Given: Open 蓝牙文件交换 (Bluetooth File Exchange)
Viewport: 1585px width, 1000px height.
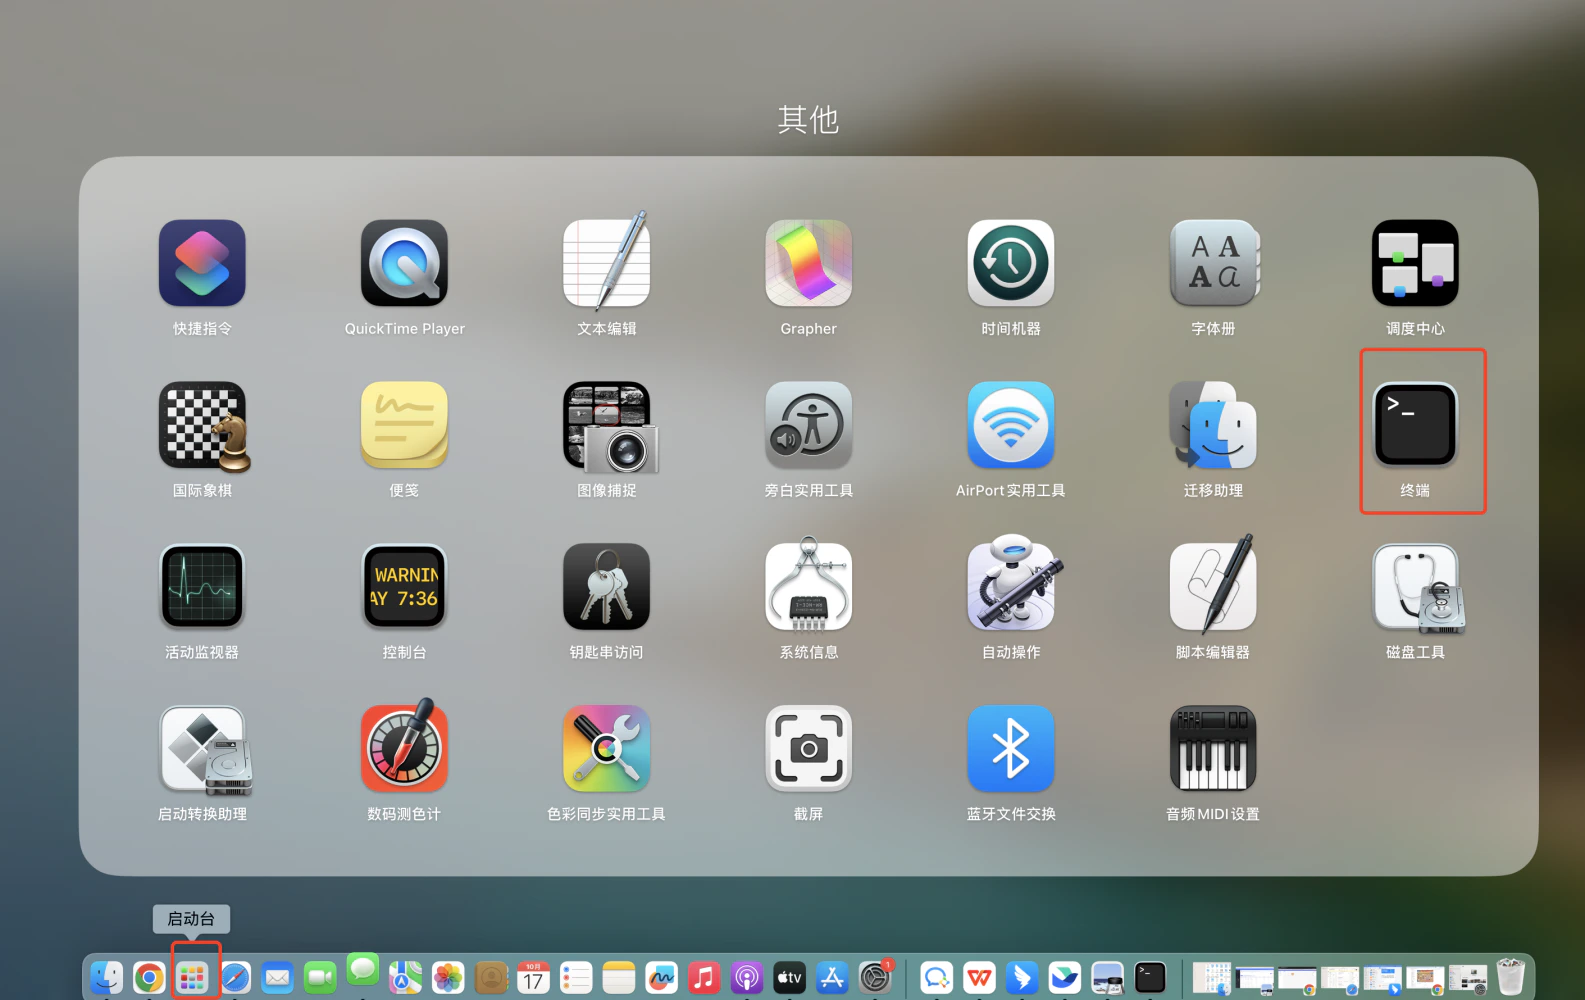Looking at the screenshot, I should [1010, 749].
